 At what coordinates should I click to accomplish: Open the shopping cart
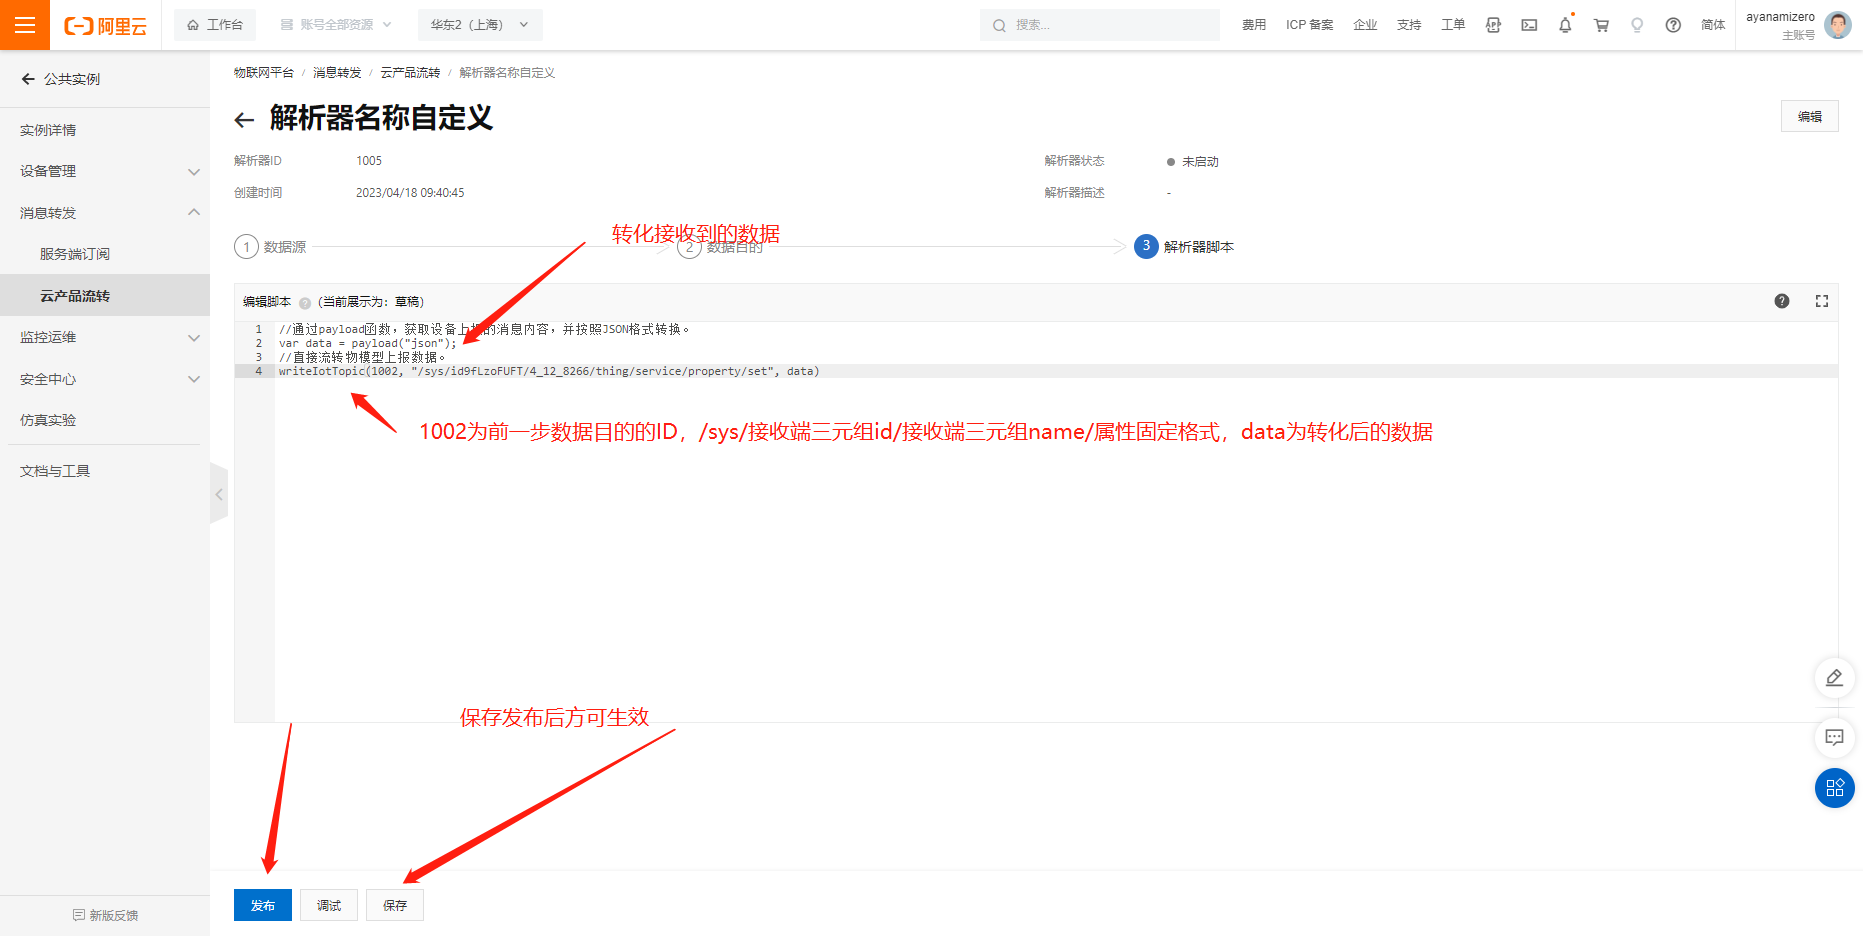coord(1601,25)
